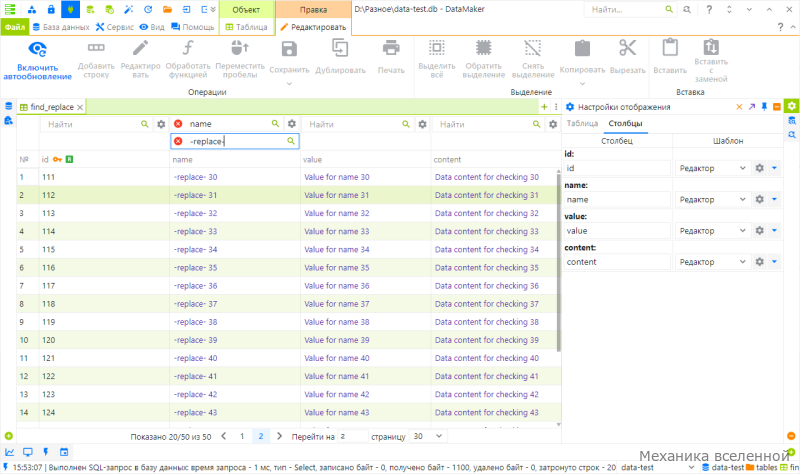Click the Копировать clipboard icon

(582, 48)
